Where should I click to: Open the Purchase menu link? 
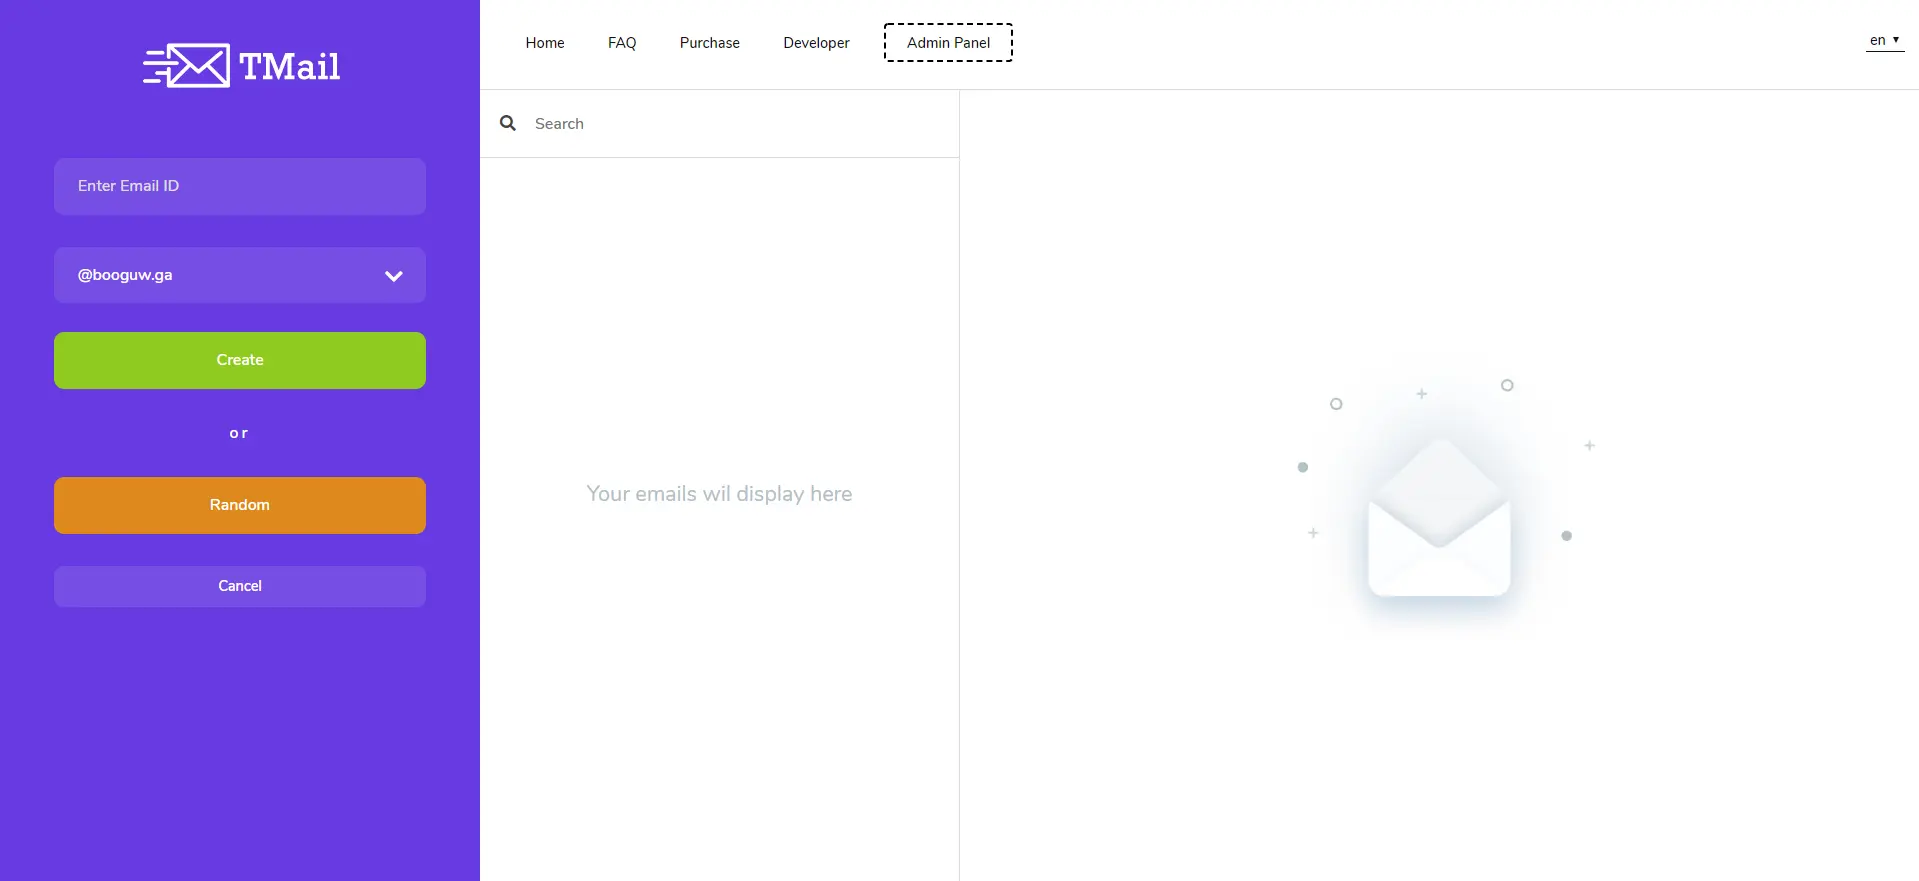point(710,43)
